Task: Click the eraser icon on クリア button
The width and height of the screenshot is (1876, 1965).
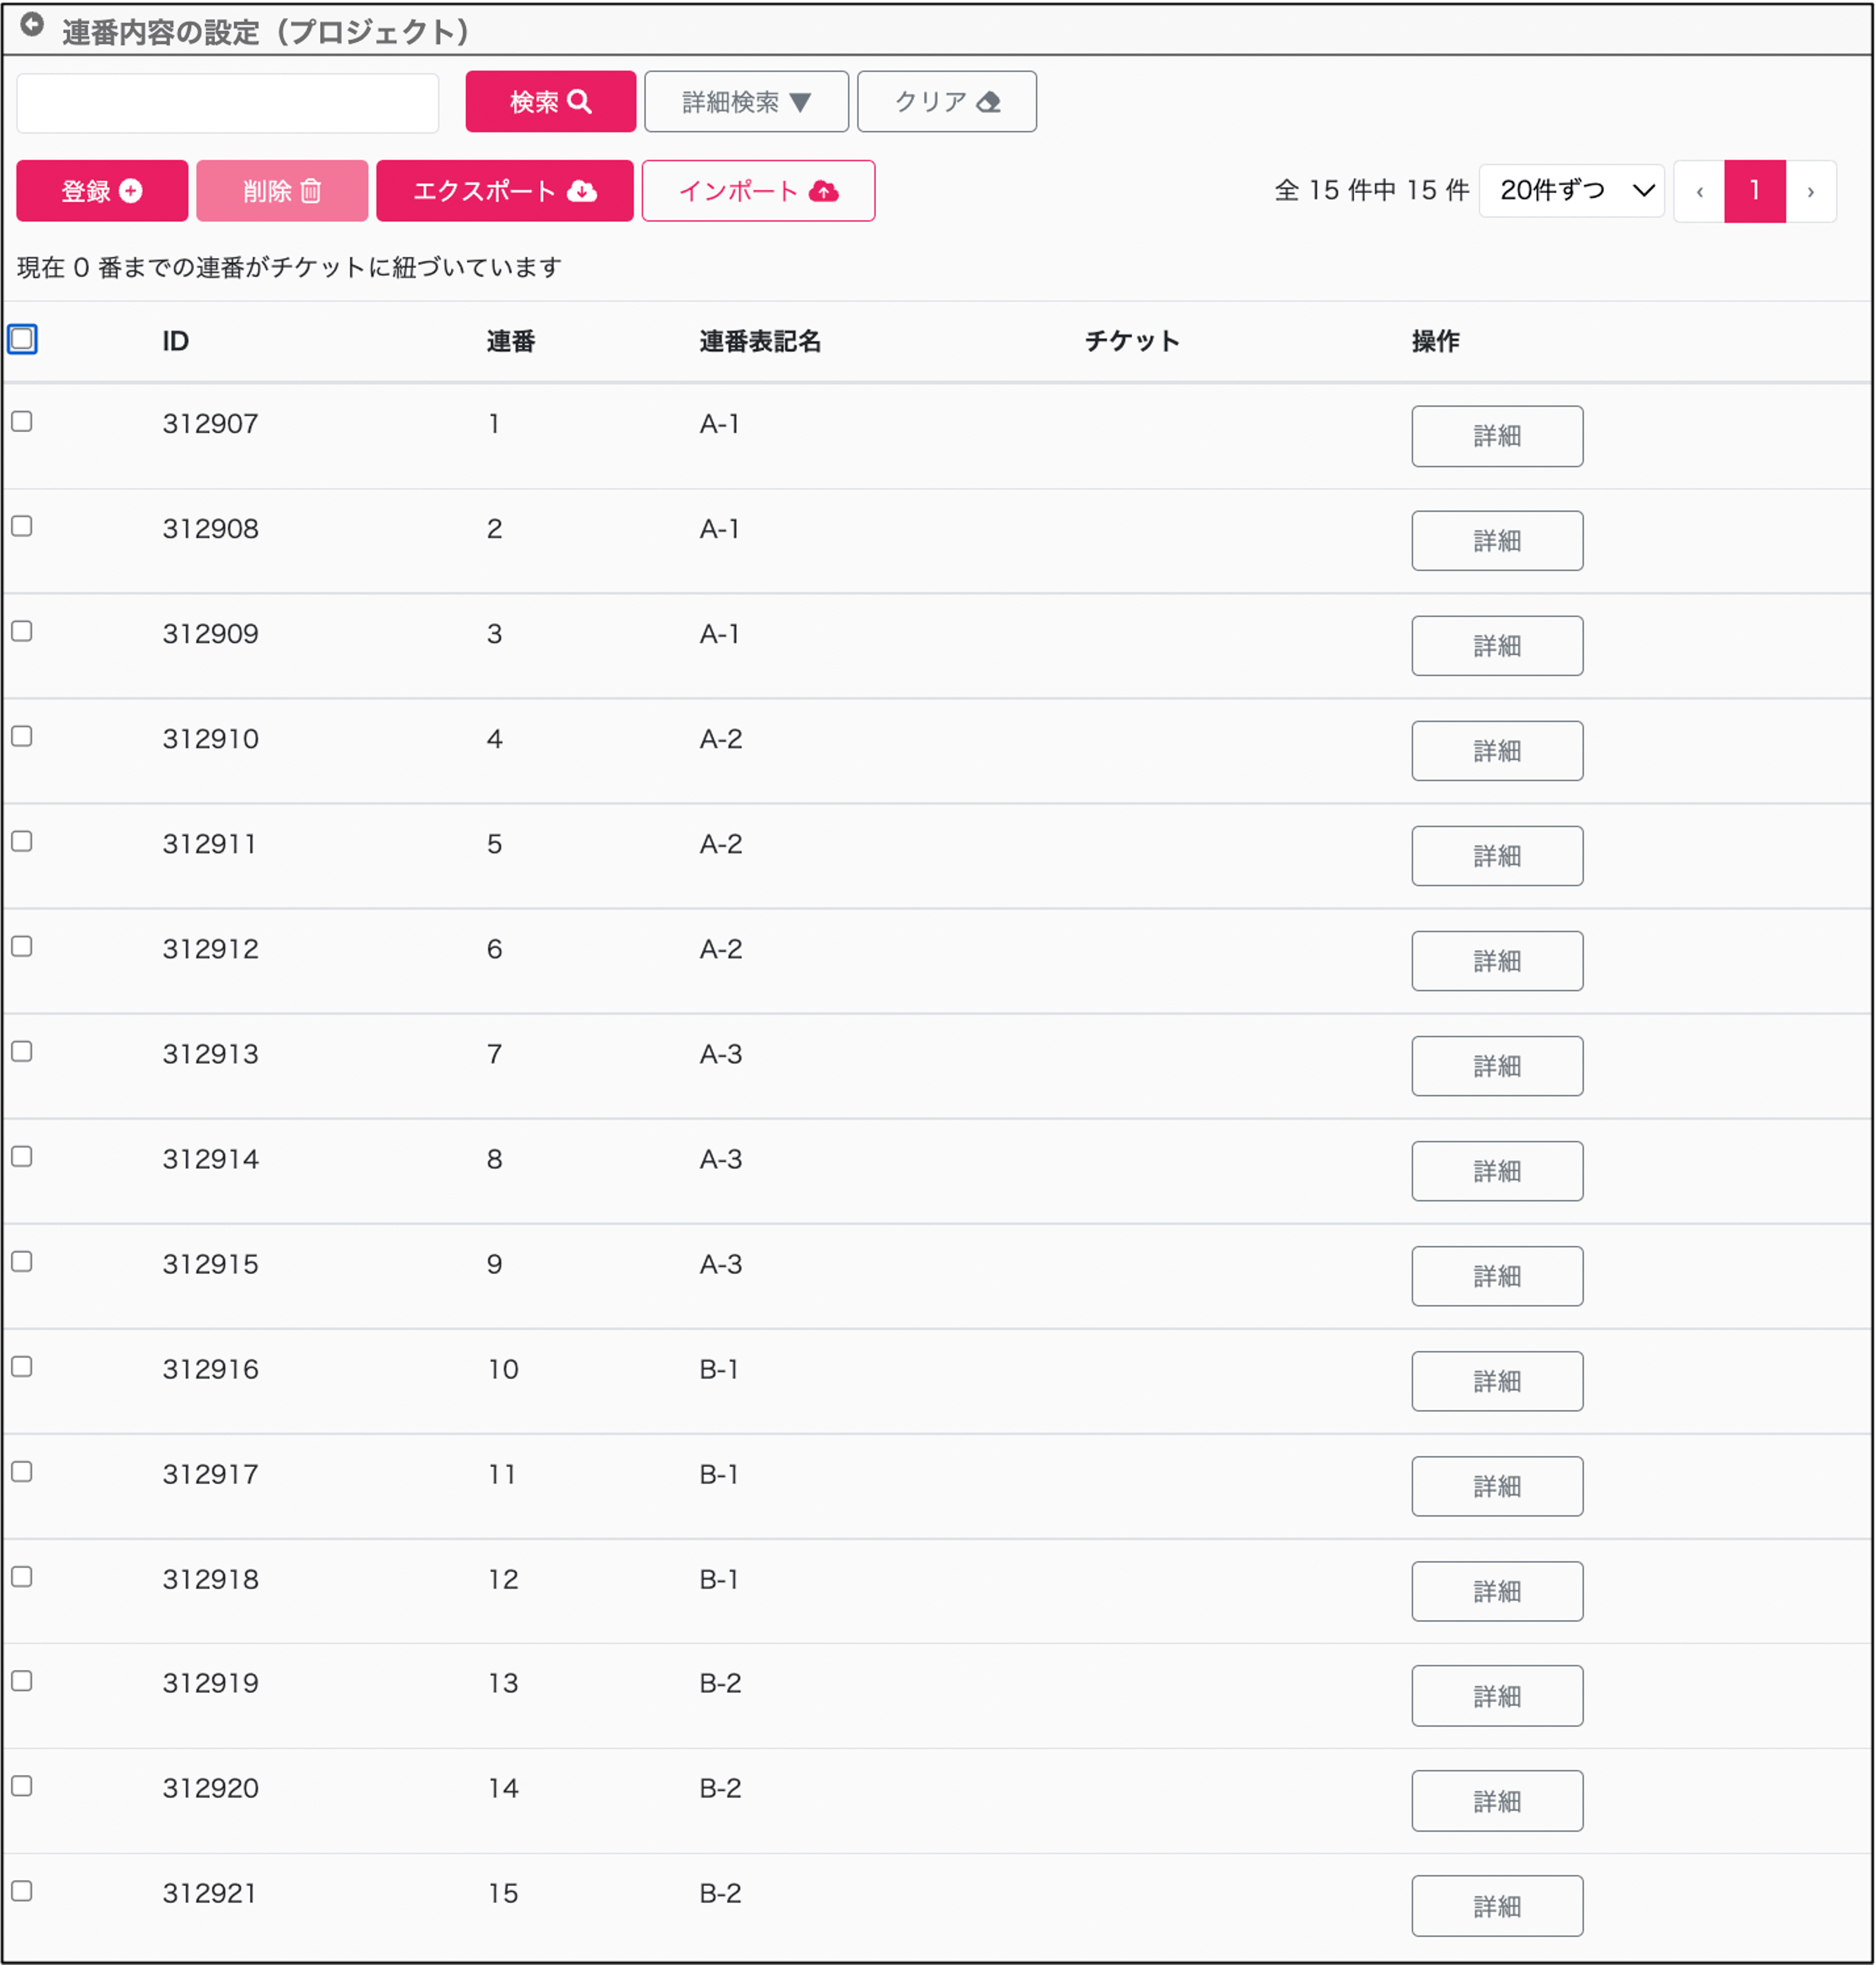Action: click(989, 102)
